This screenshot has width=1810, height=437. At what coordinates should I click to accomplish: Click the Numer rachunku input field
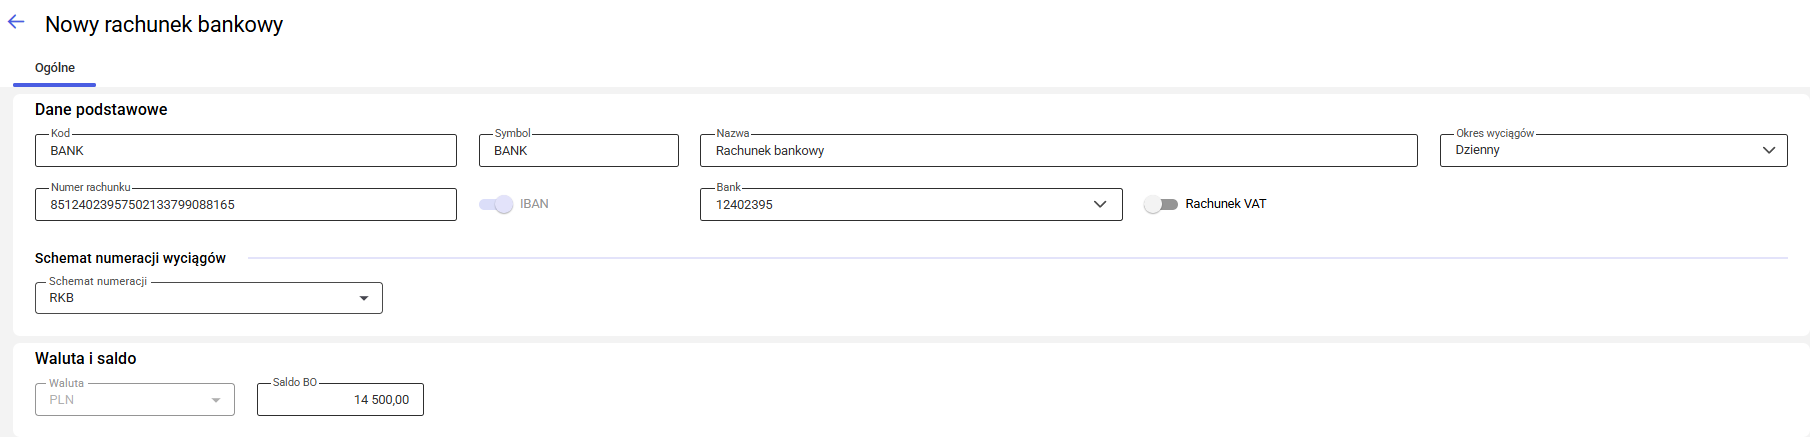245,205
